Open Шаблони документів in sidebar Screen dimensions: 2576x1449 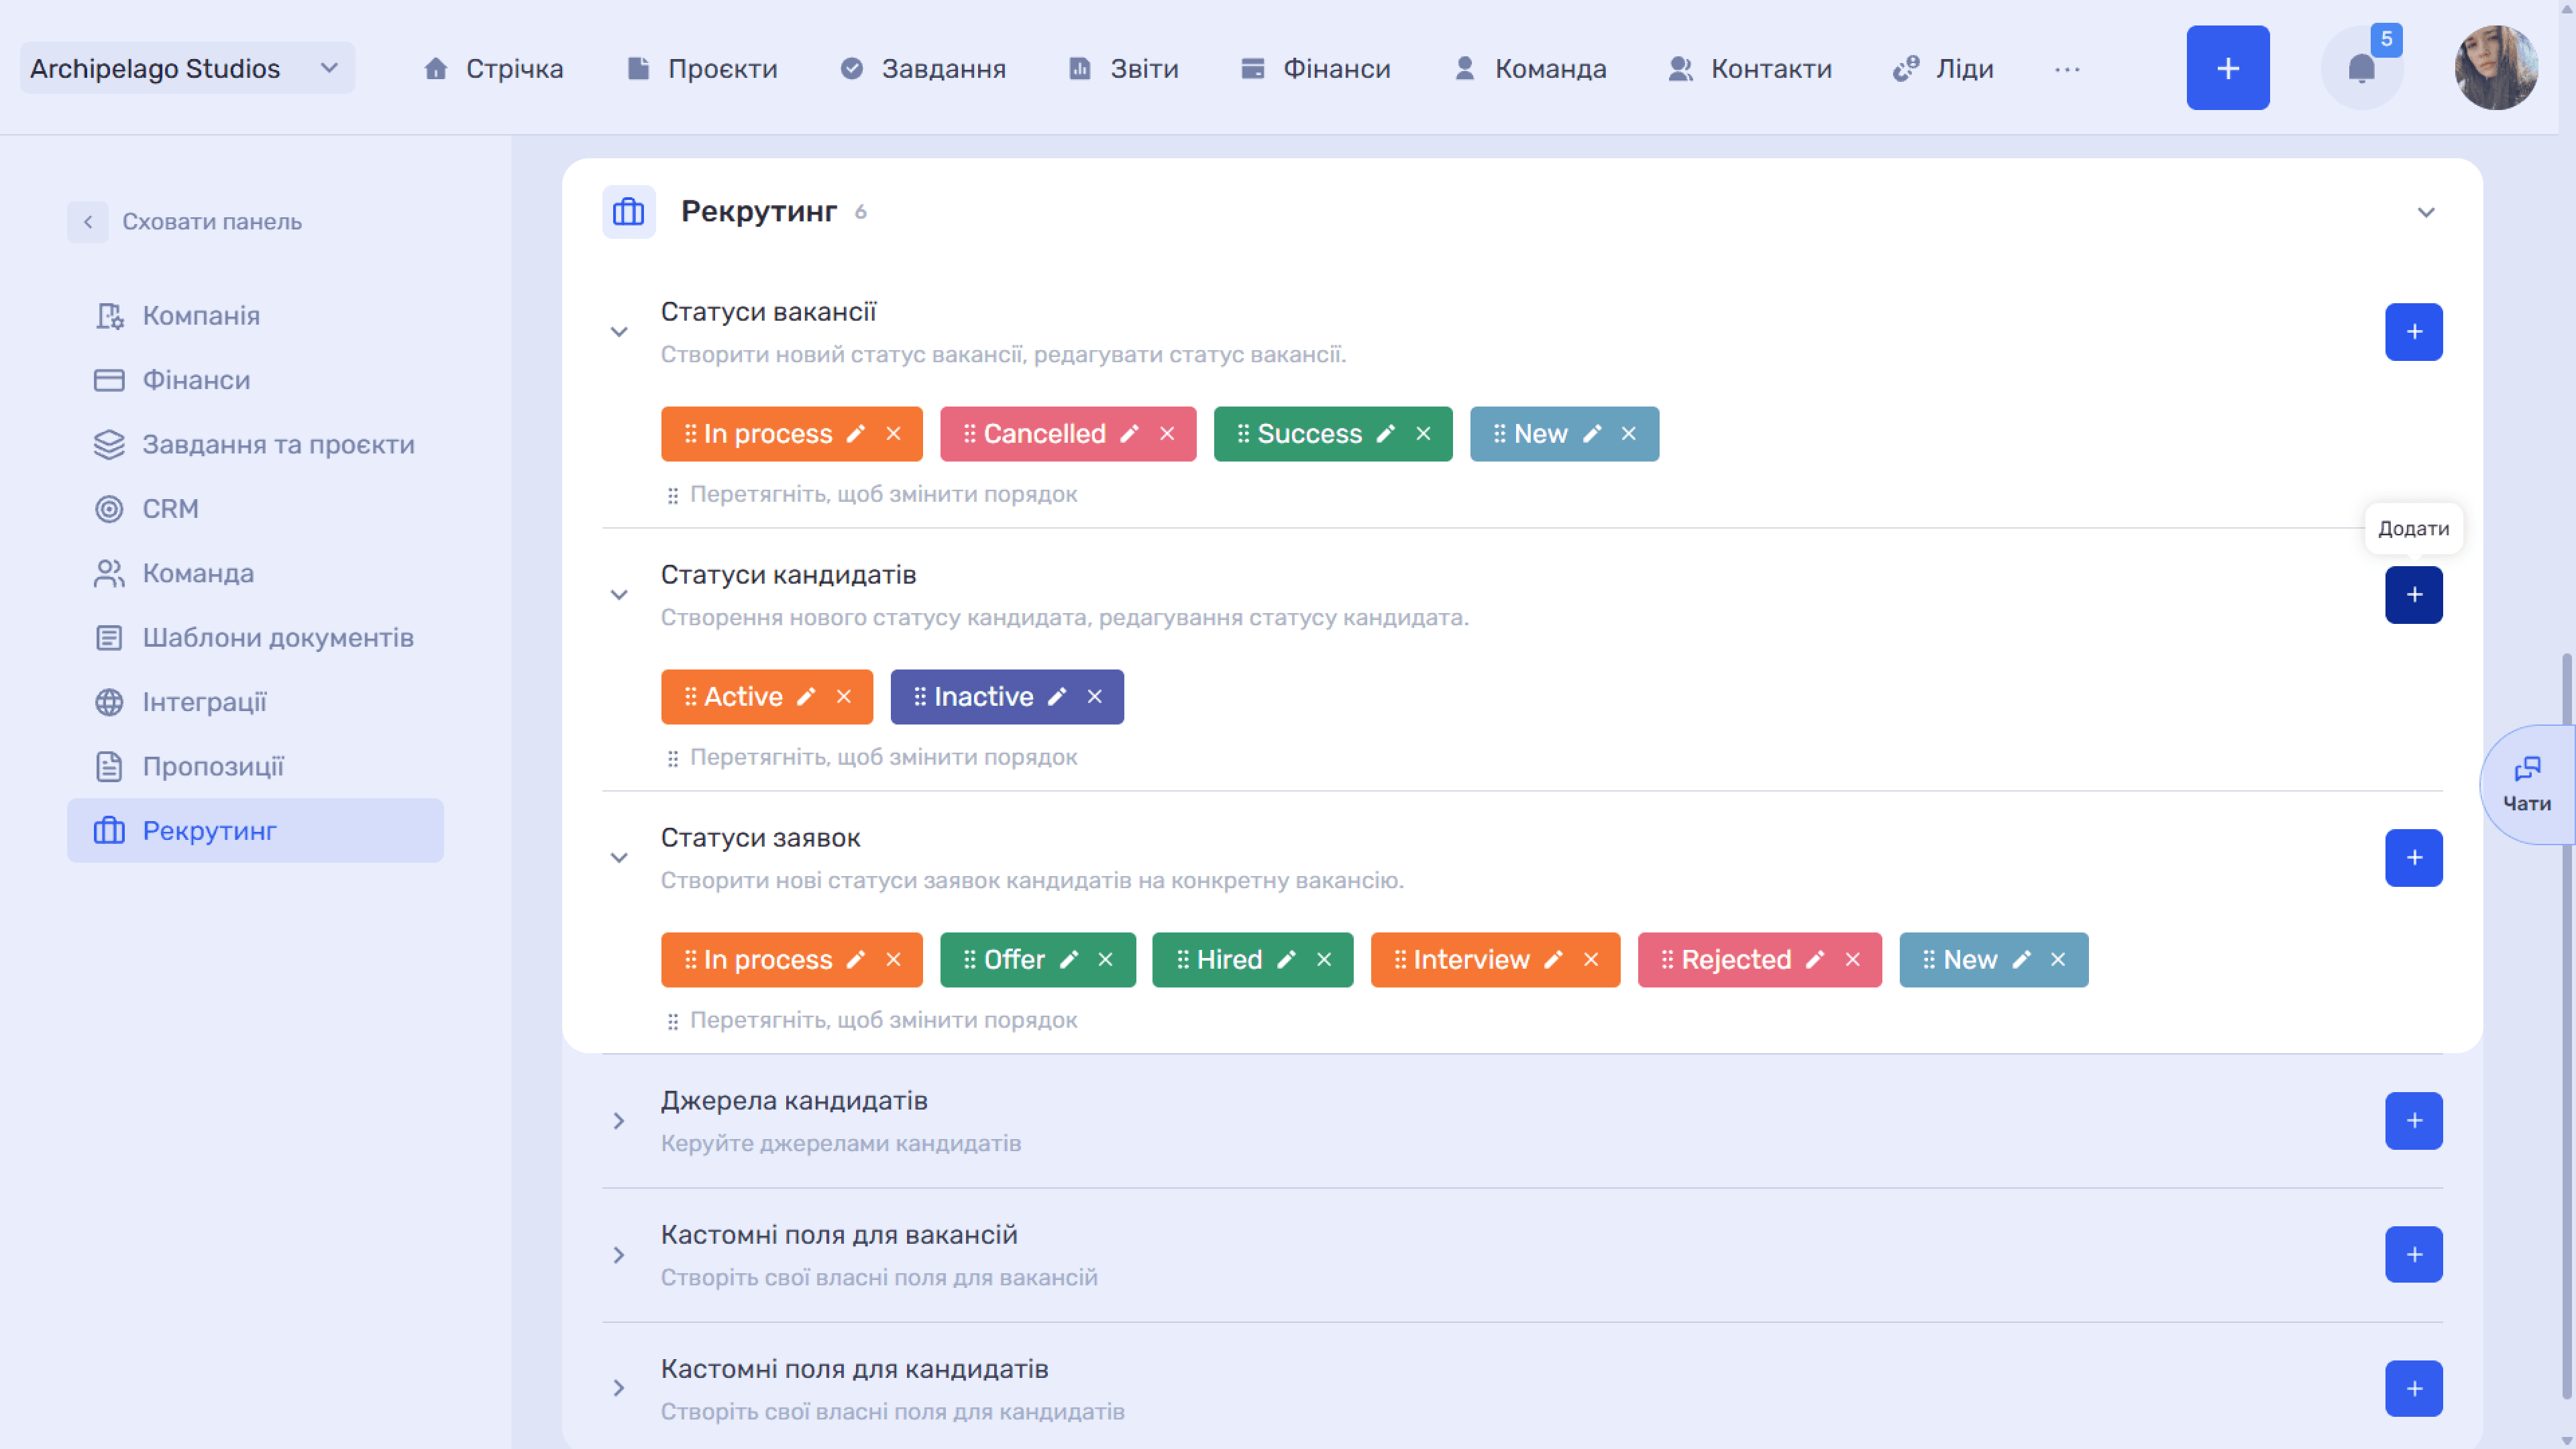(255, 638)
